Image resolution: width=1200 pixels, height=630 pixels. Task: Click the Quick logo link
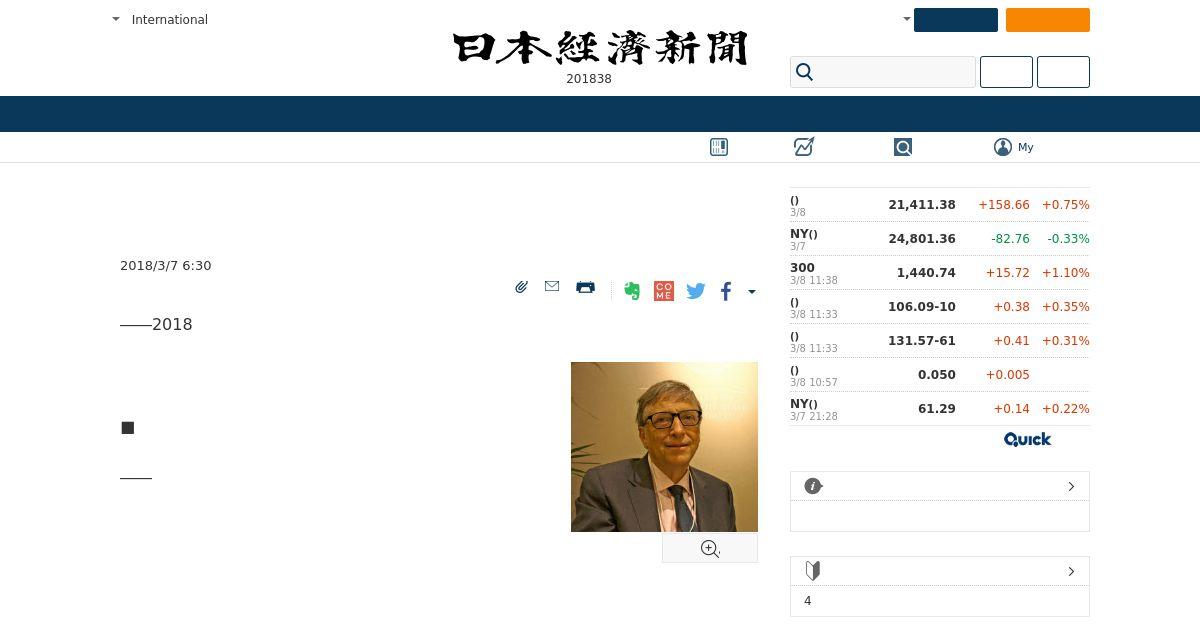[x=1027, y=440]
